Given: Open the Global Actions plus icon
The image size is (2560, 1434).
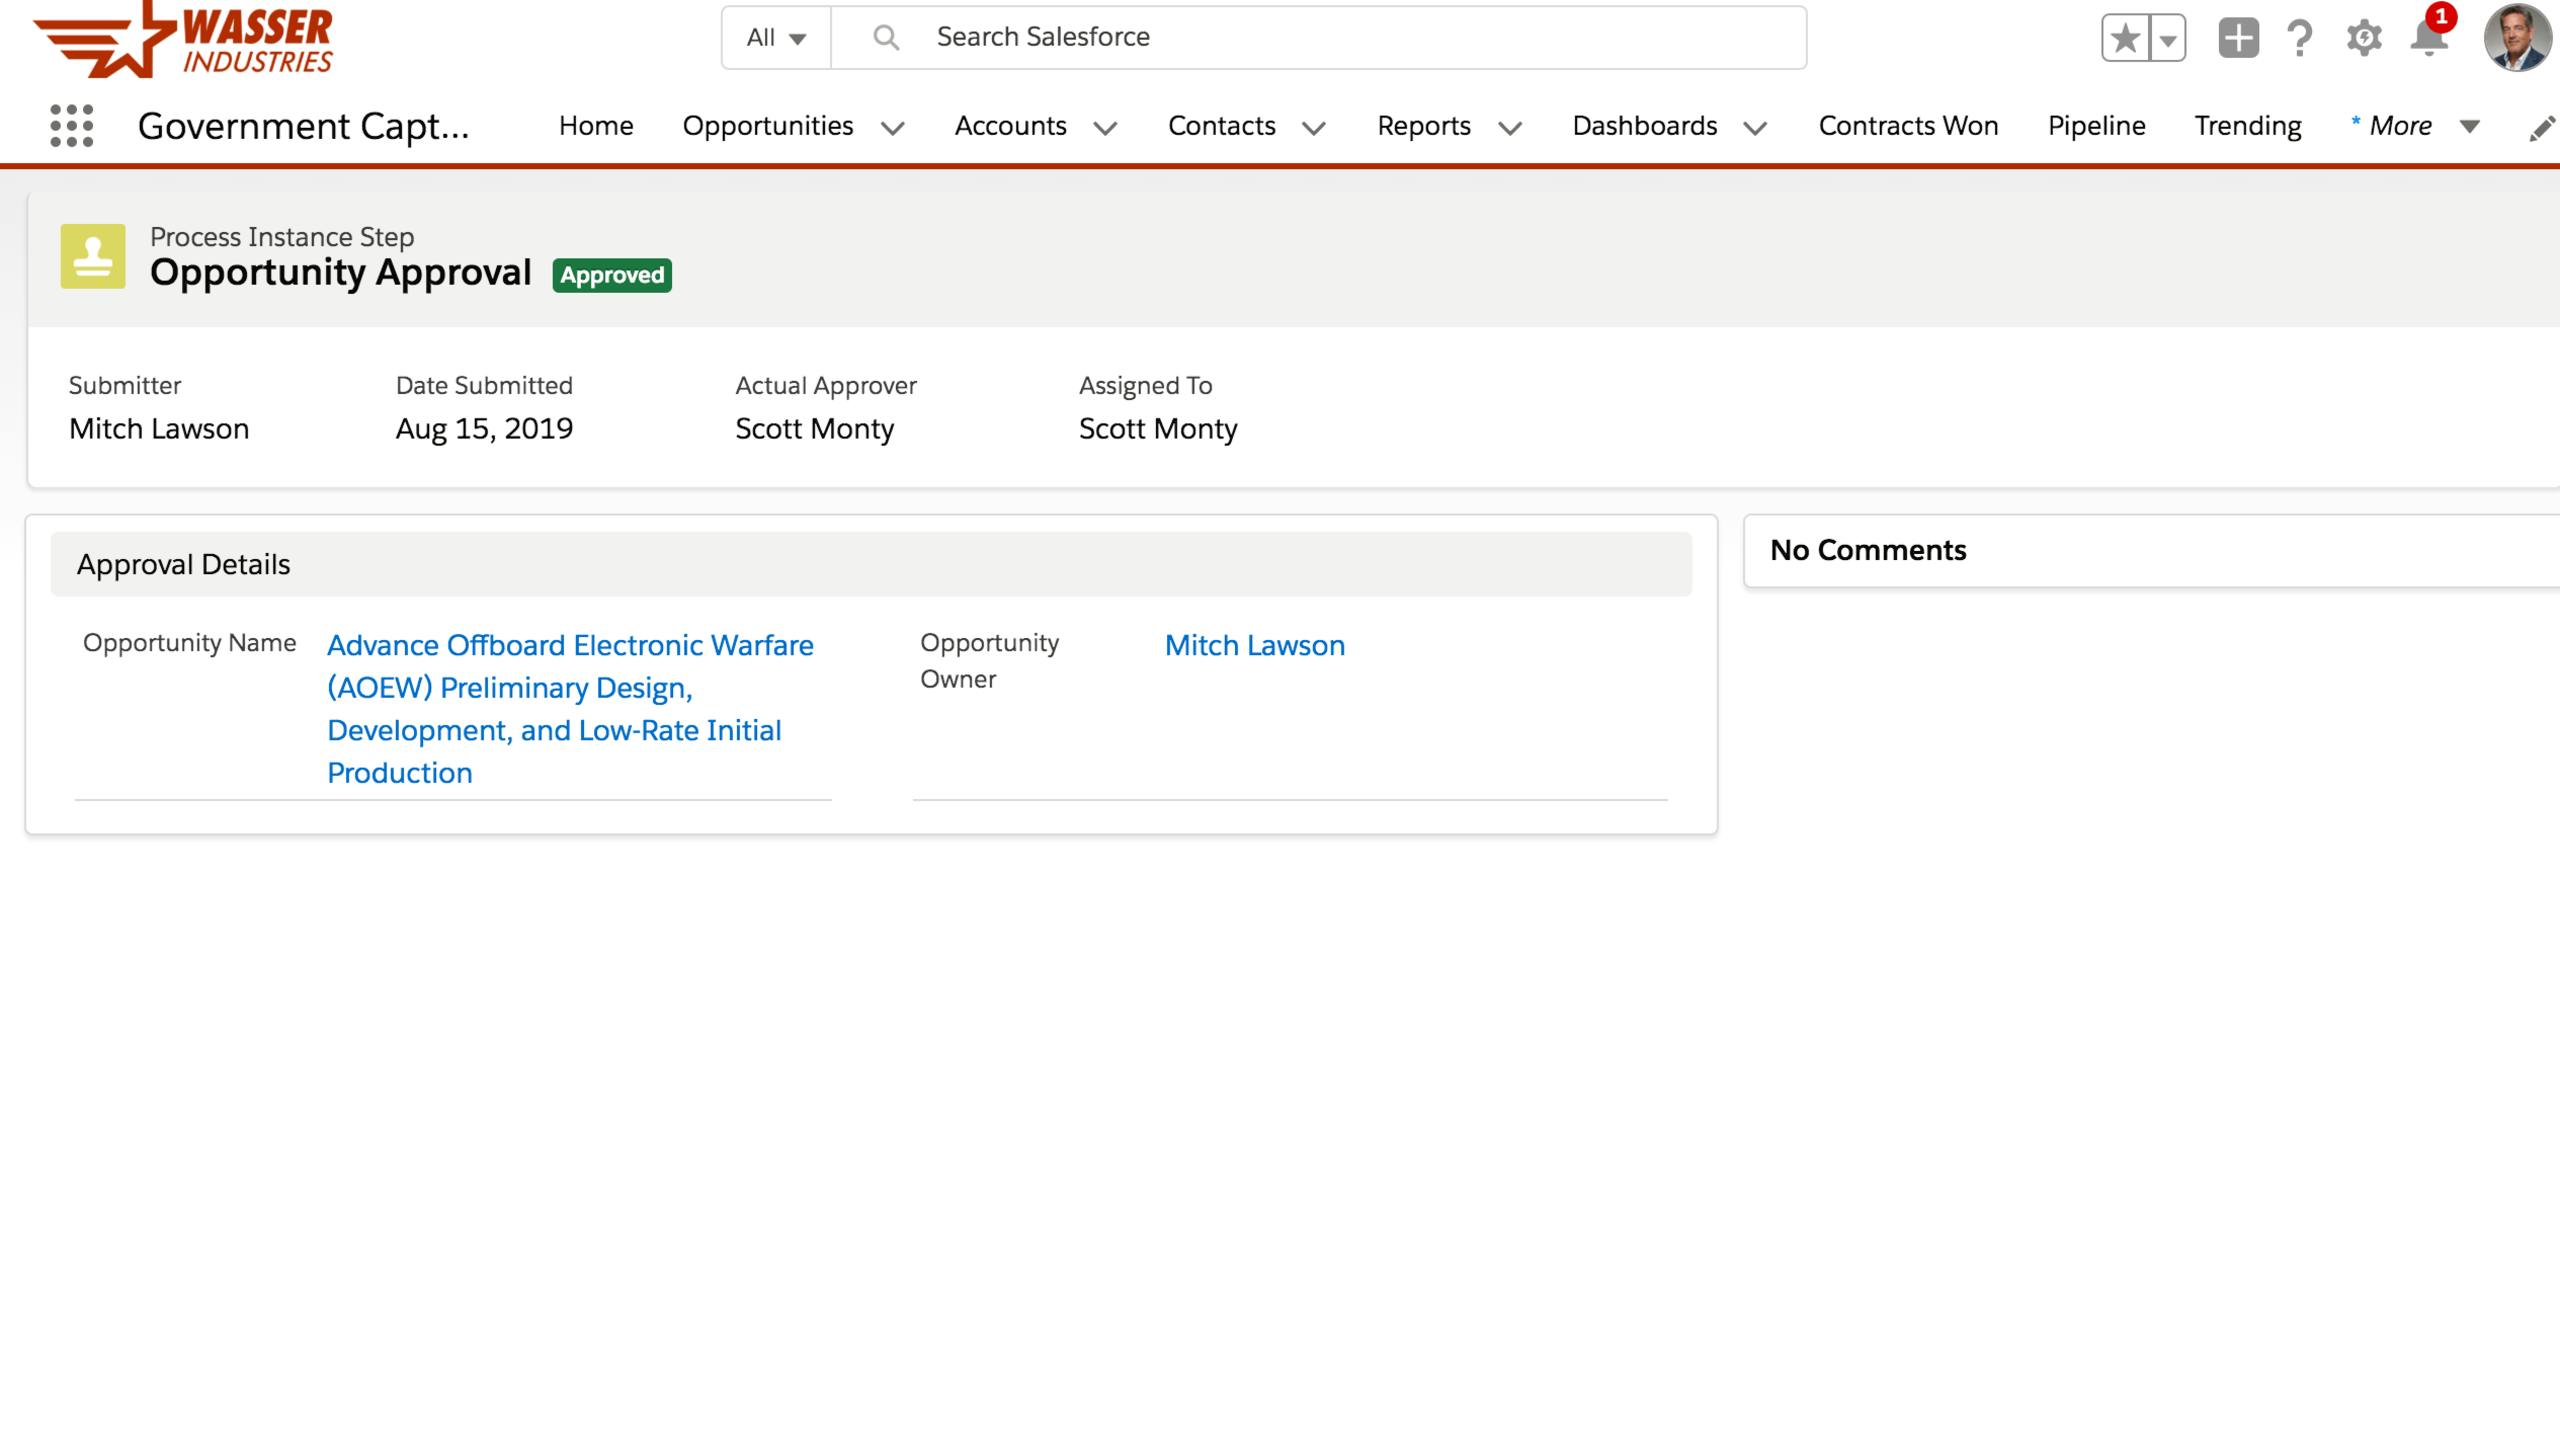Looking at the screenshot, I should 2238,38.
